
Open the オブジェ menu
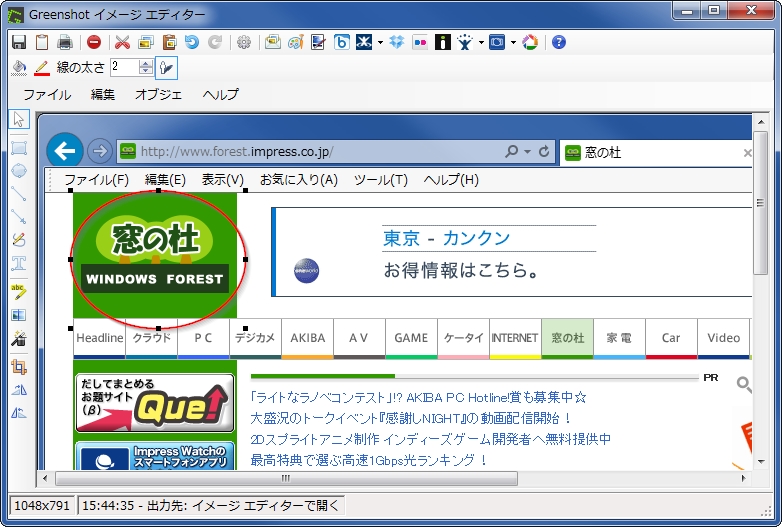tap(159, 94)
